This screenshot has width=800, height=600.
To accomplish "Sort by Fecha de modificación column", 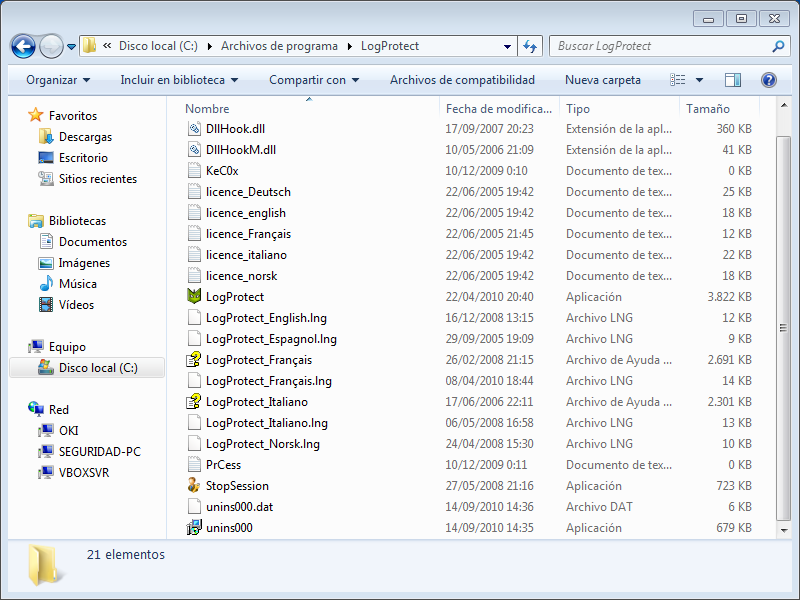I will (499, 109).
